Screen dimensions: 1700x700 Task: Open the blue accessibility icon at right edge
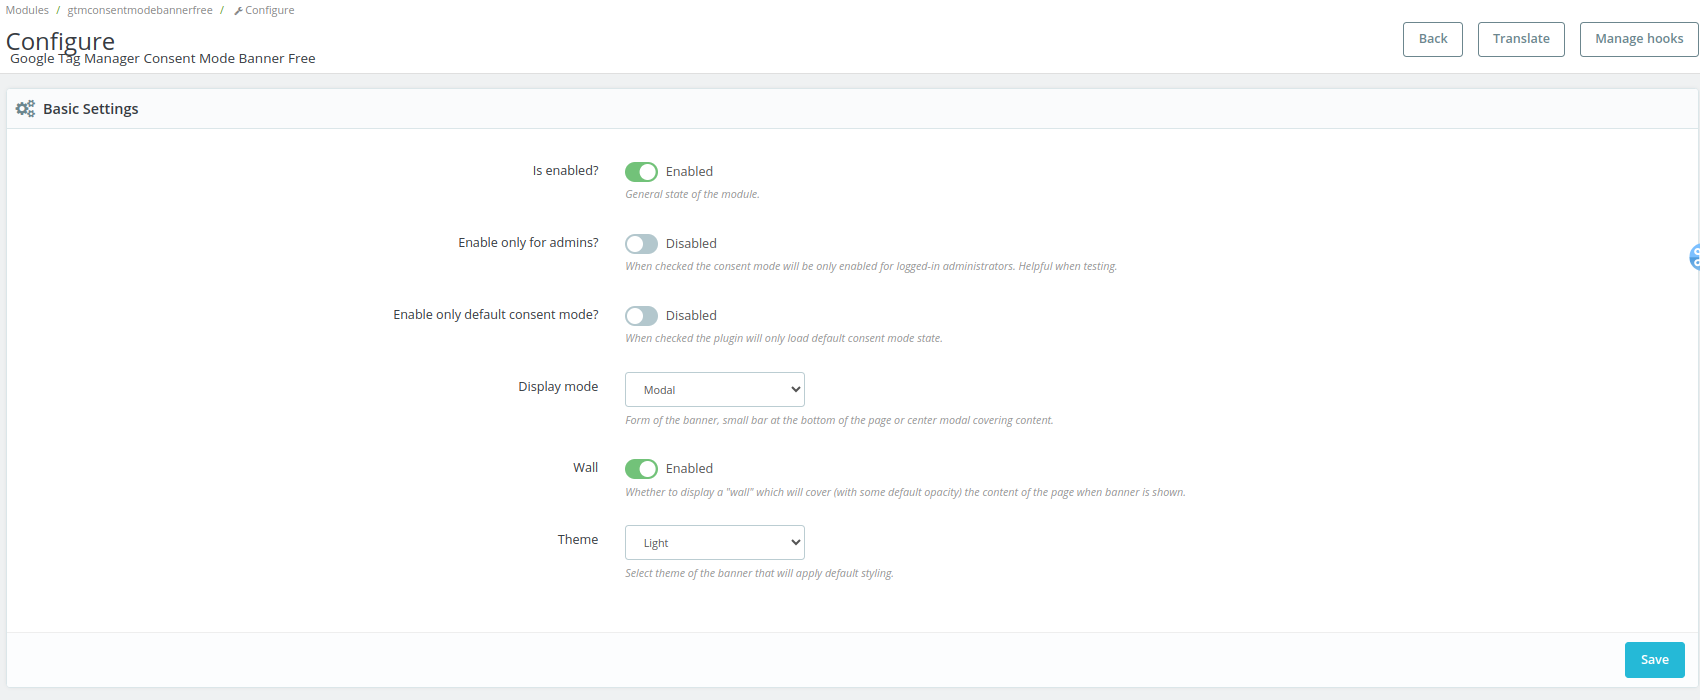pyautogui.click(x=1694, y=257)
